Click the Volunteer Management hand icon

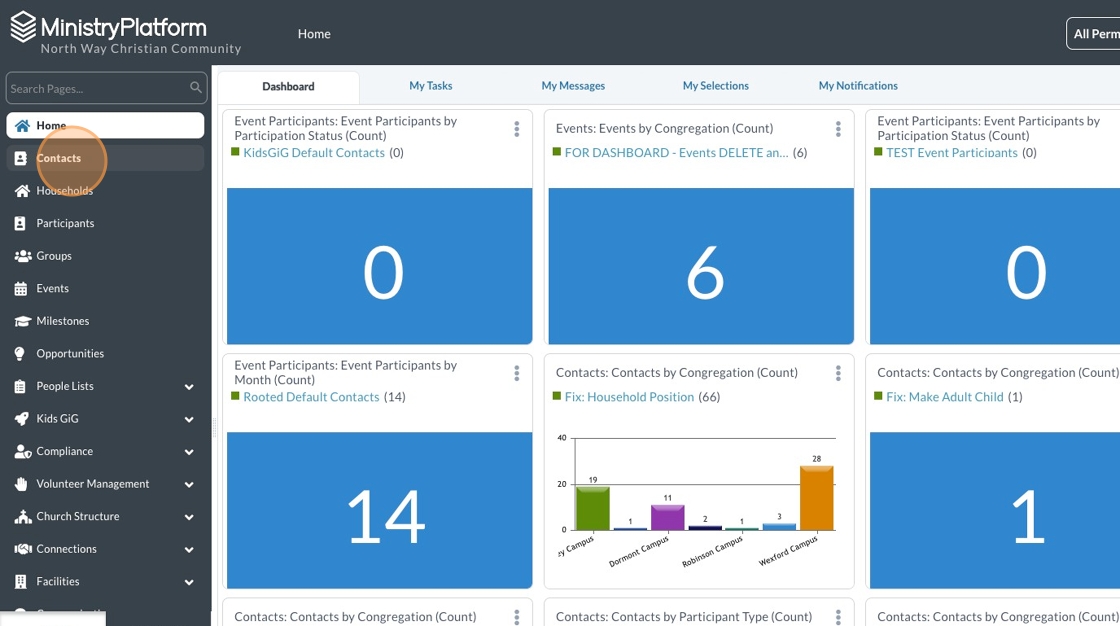tap(21, 484)
